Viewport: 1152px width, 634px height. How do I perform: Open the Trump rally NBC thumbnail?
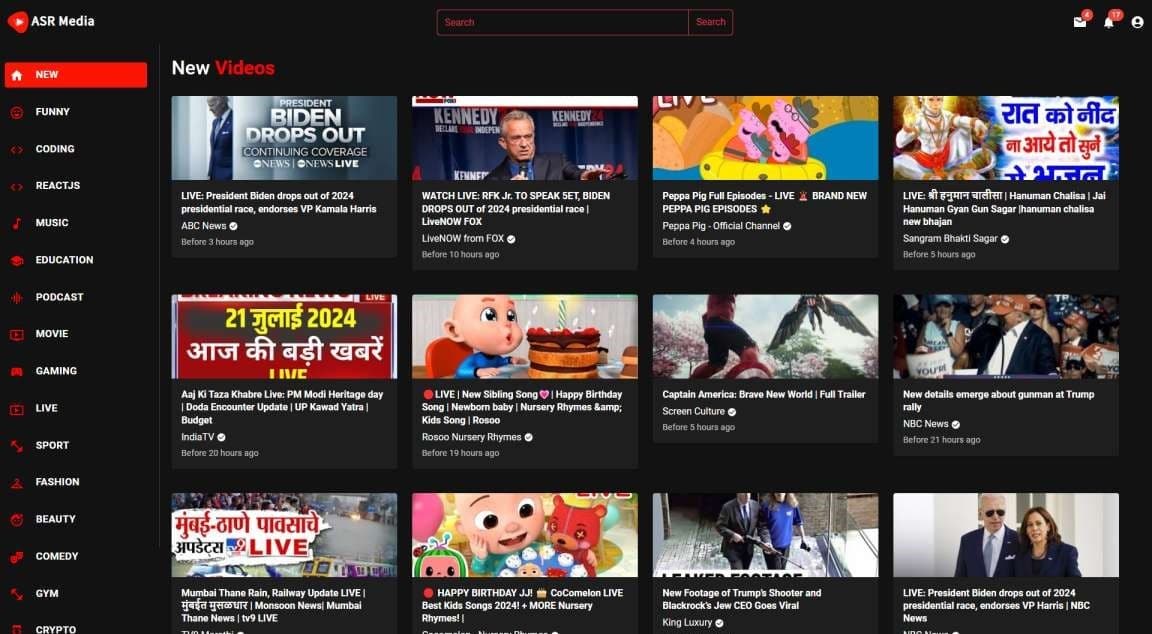click(x=1006, y=336)
